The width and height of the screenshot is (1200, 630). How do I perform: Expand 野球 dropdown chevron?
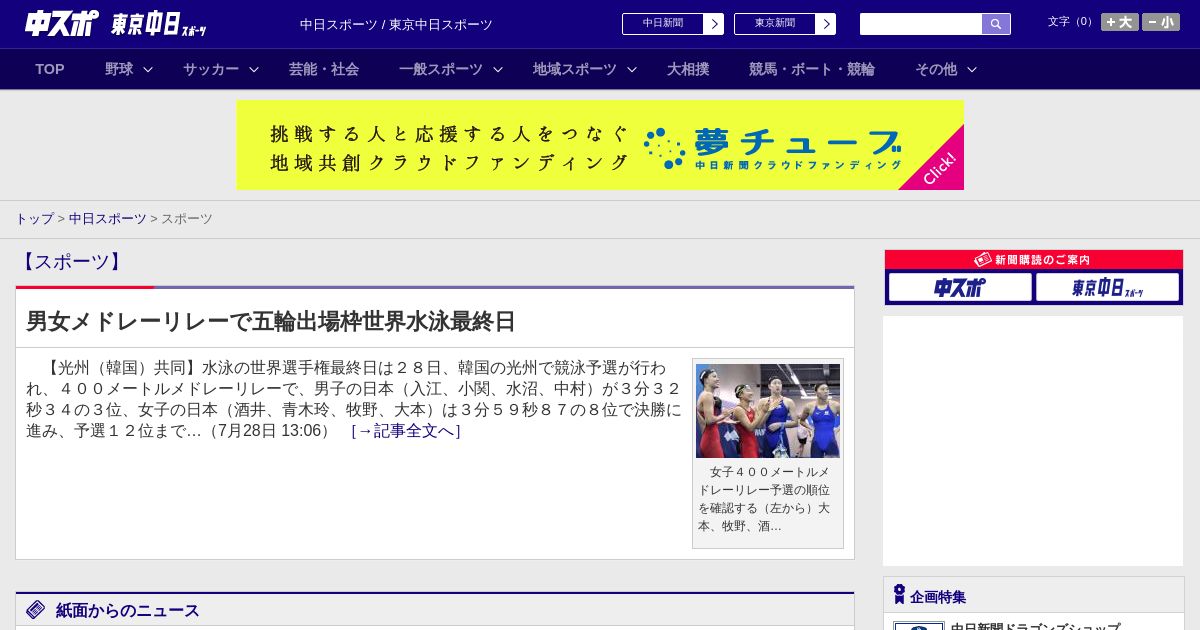(x=148, y=69)
